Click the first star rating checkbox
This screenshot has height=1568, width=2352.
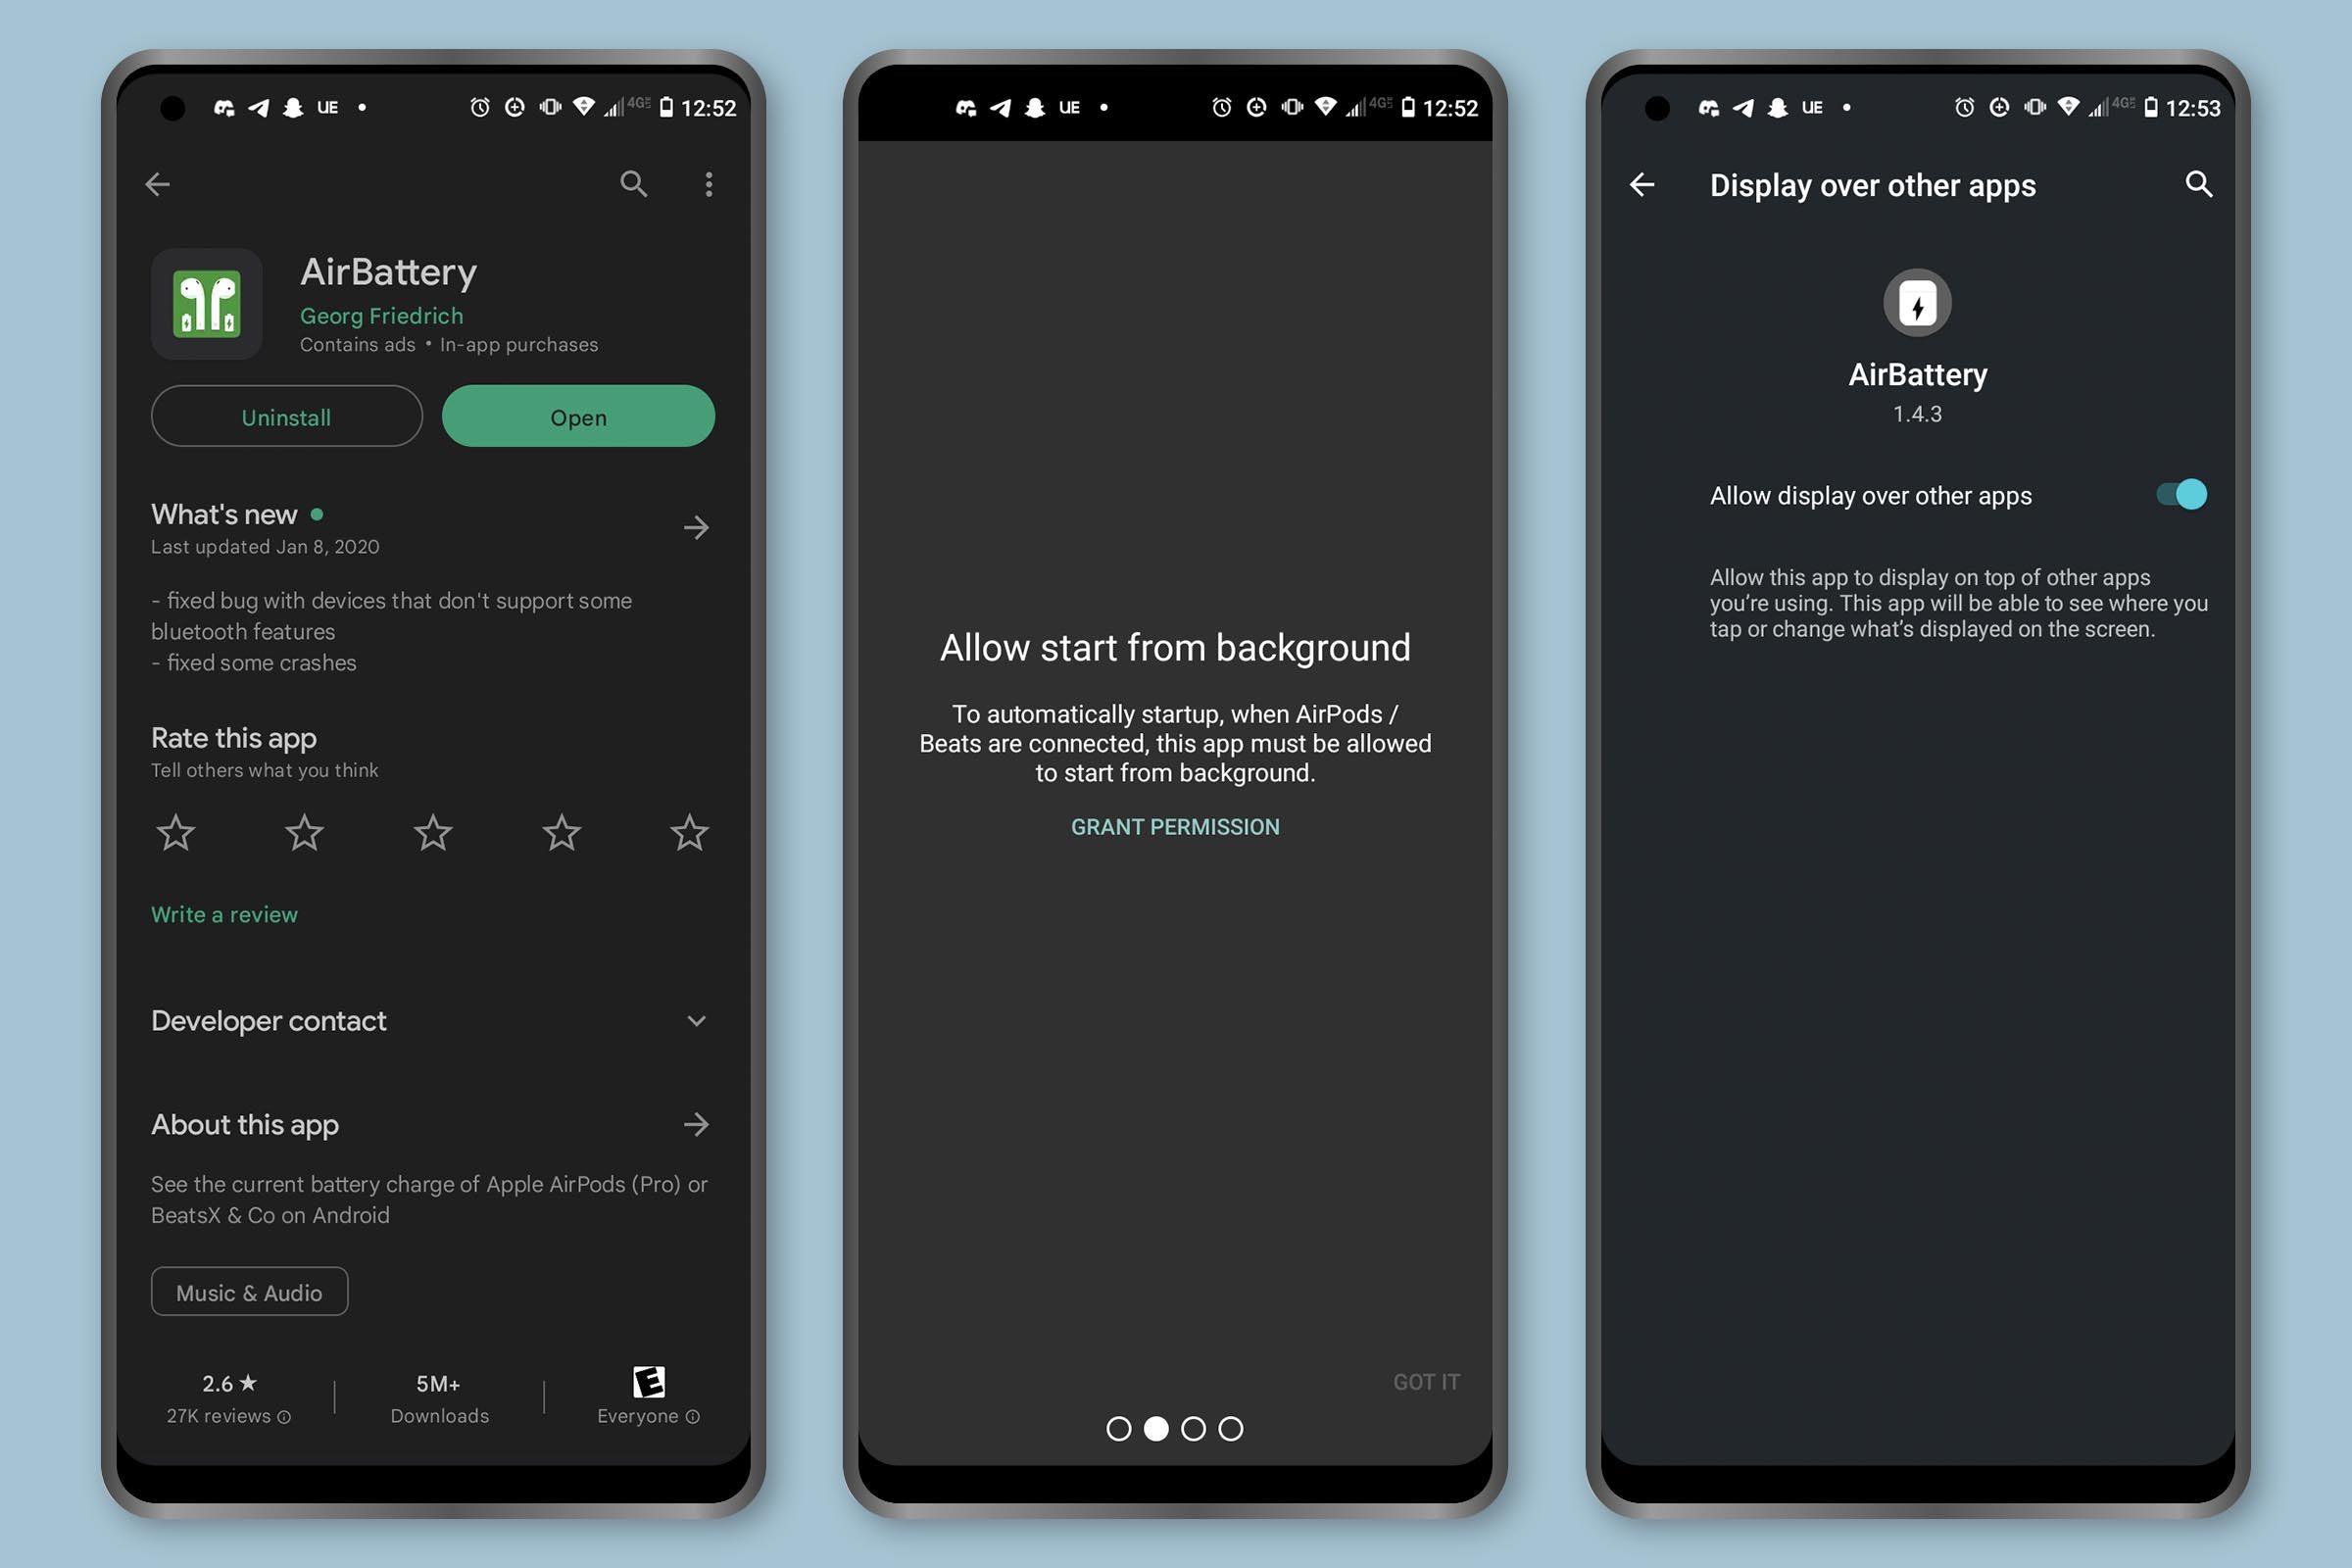pyautogui.click(x=176, y=831)
